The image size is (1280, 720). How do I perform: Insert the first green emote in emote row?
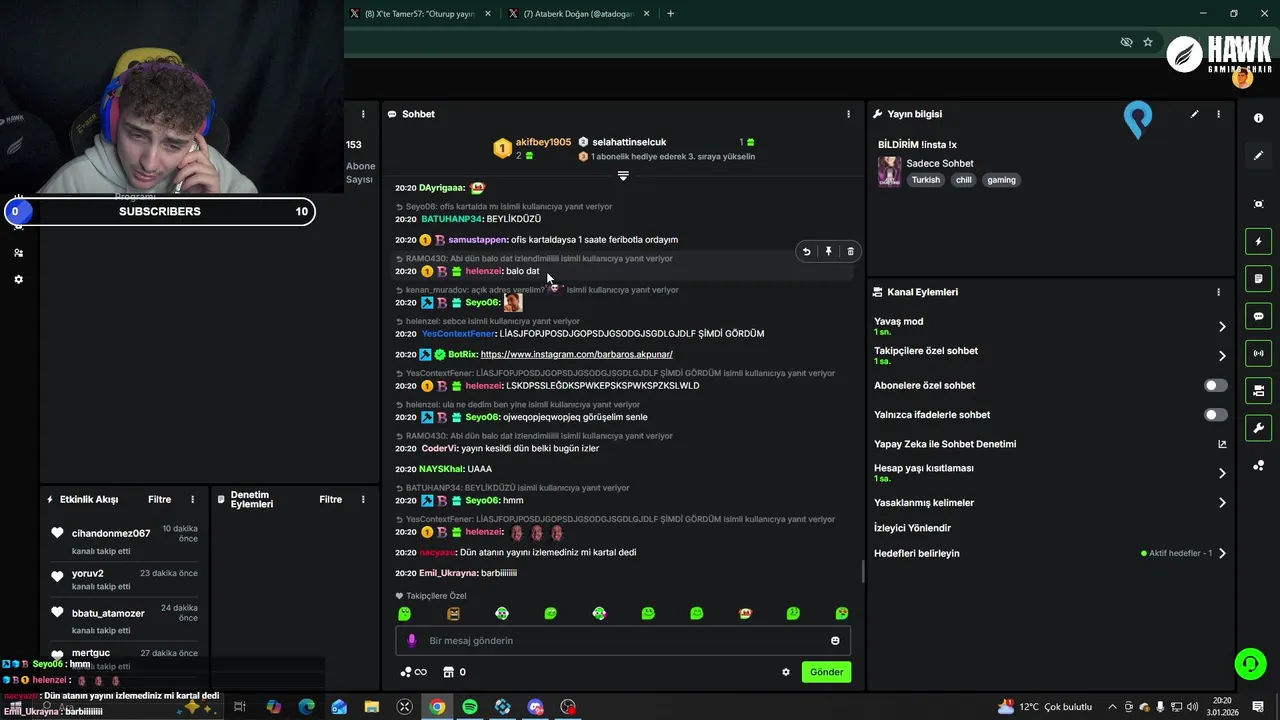pyautogui.click(x=405, y=613)
